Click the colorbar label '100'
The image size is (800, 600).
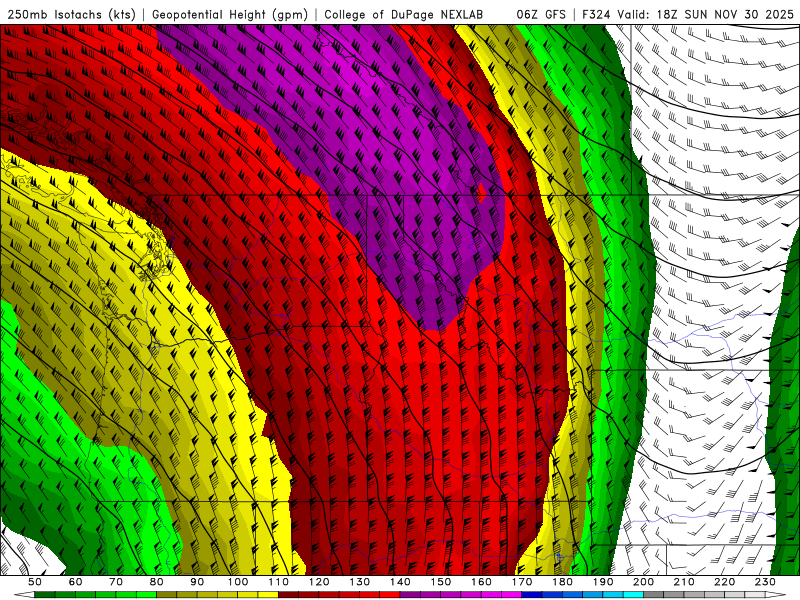[238, 582]
